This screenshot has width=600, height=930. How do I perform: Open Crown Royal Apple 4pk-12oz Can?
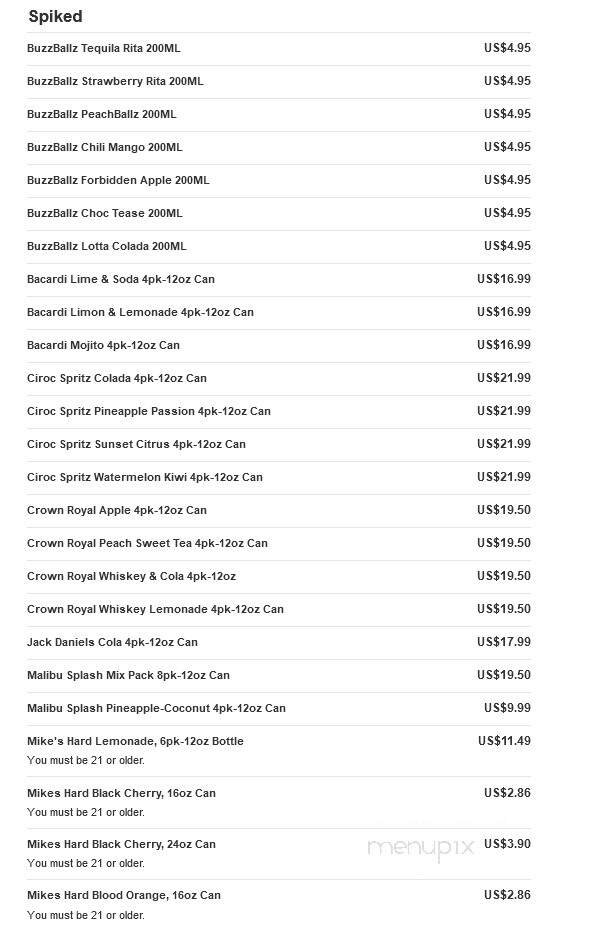116,510
